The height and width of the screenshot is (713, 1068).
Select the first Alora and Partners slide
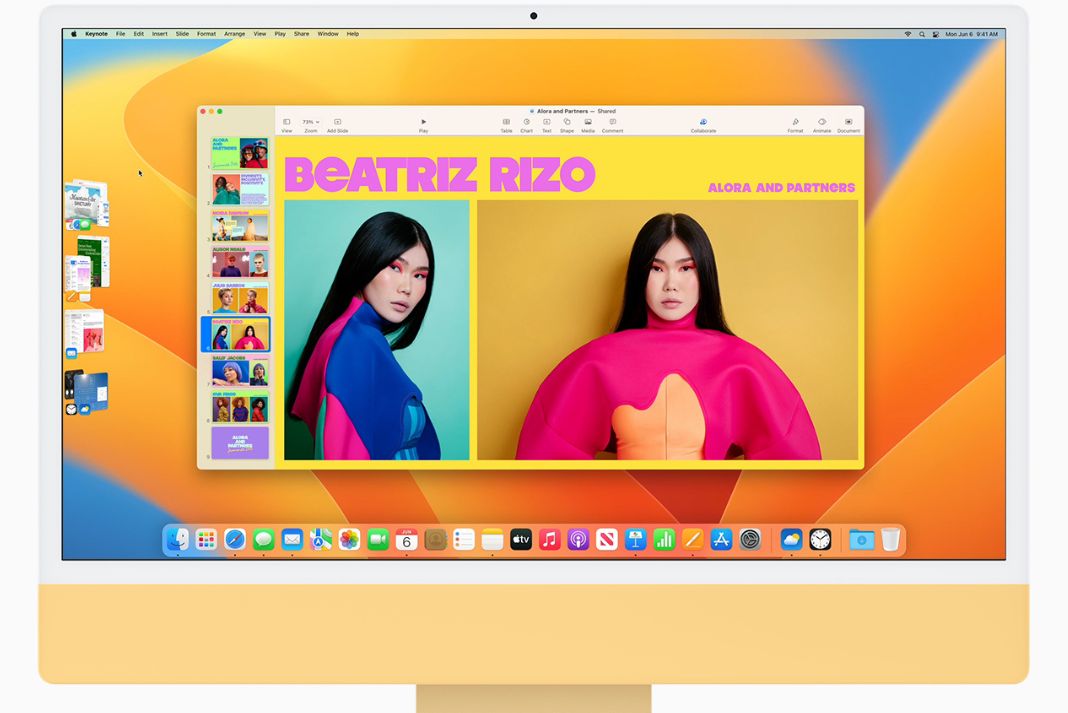click(x=240, y=153)
